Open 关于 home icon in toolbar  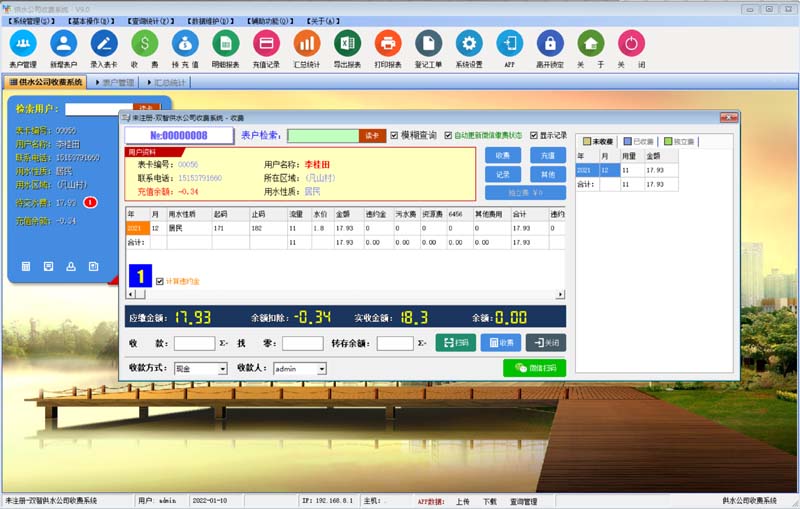[x=591, y=44]
